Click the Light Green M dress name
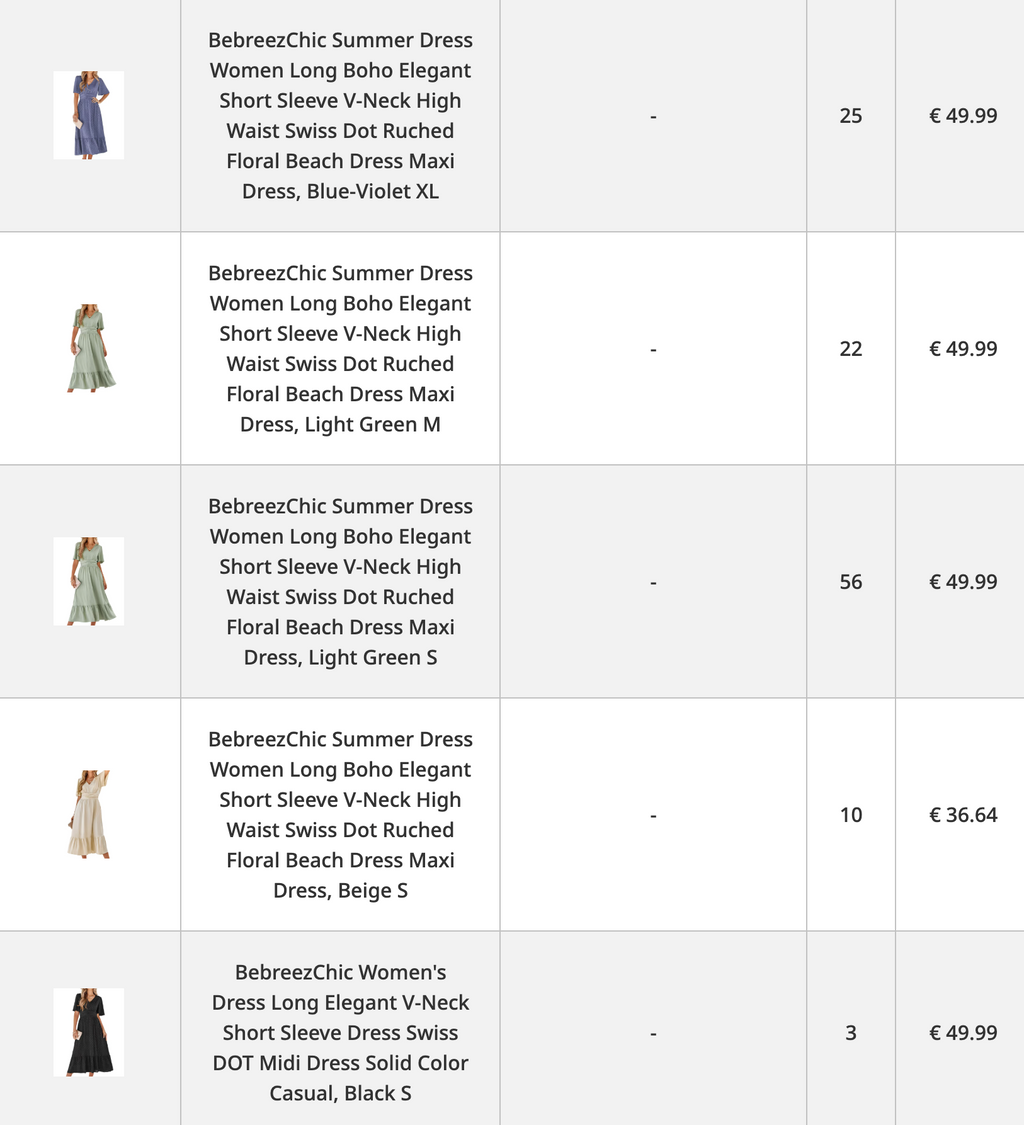The width and height of the screenshot is (1024, 1125). click(x=340, y=349)
